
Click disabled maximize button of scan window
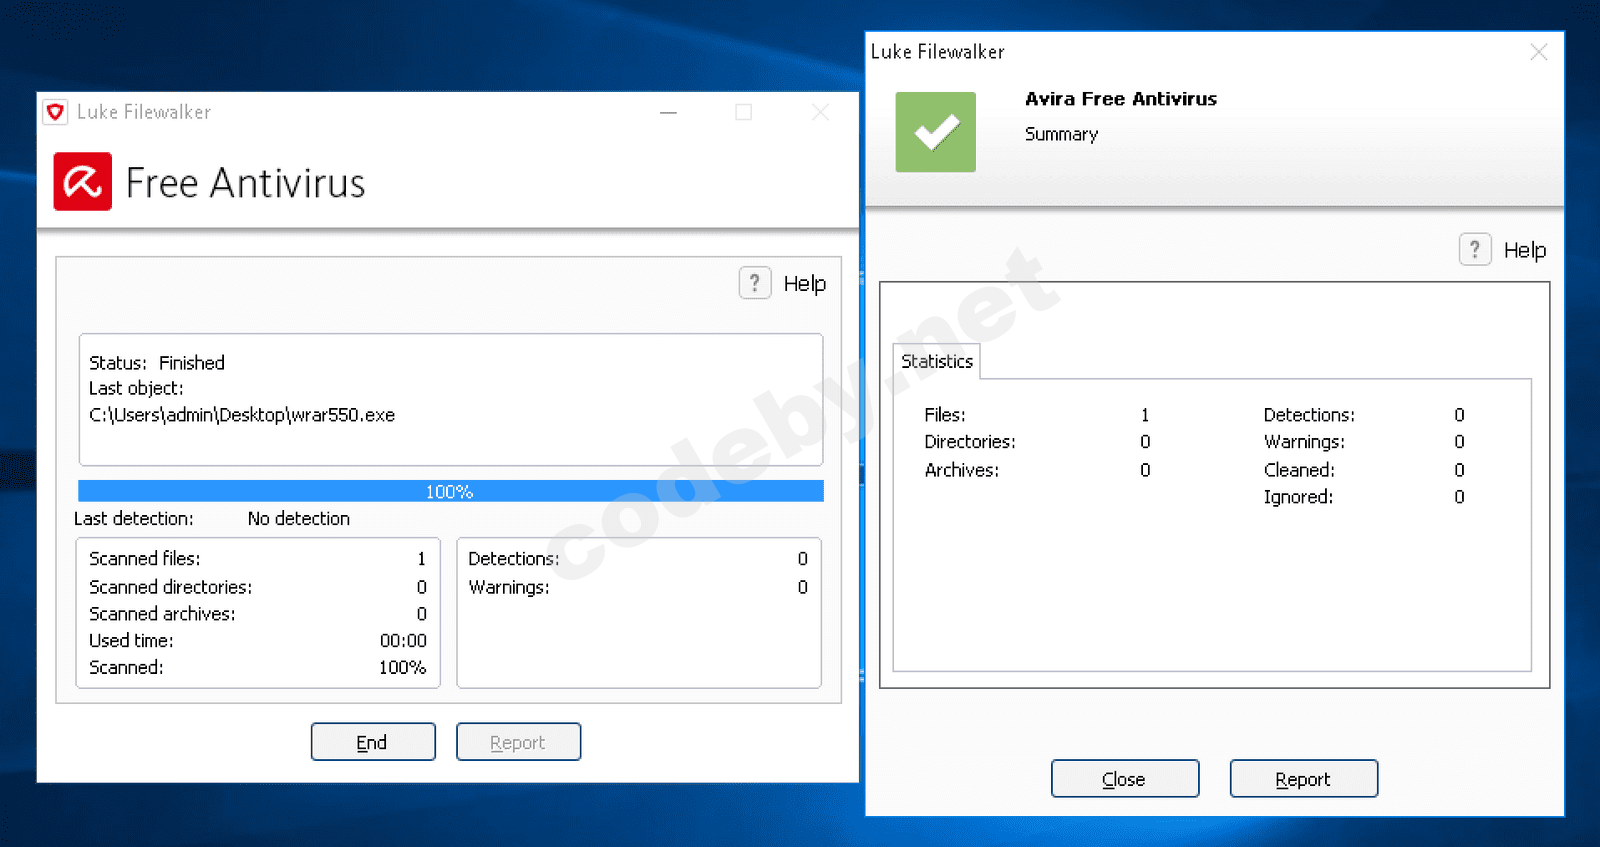tap(743, 112)
